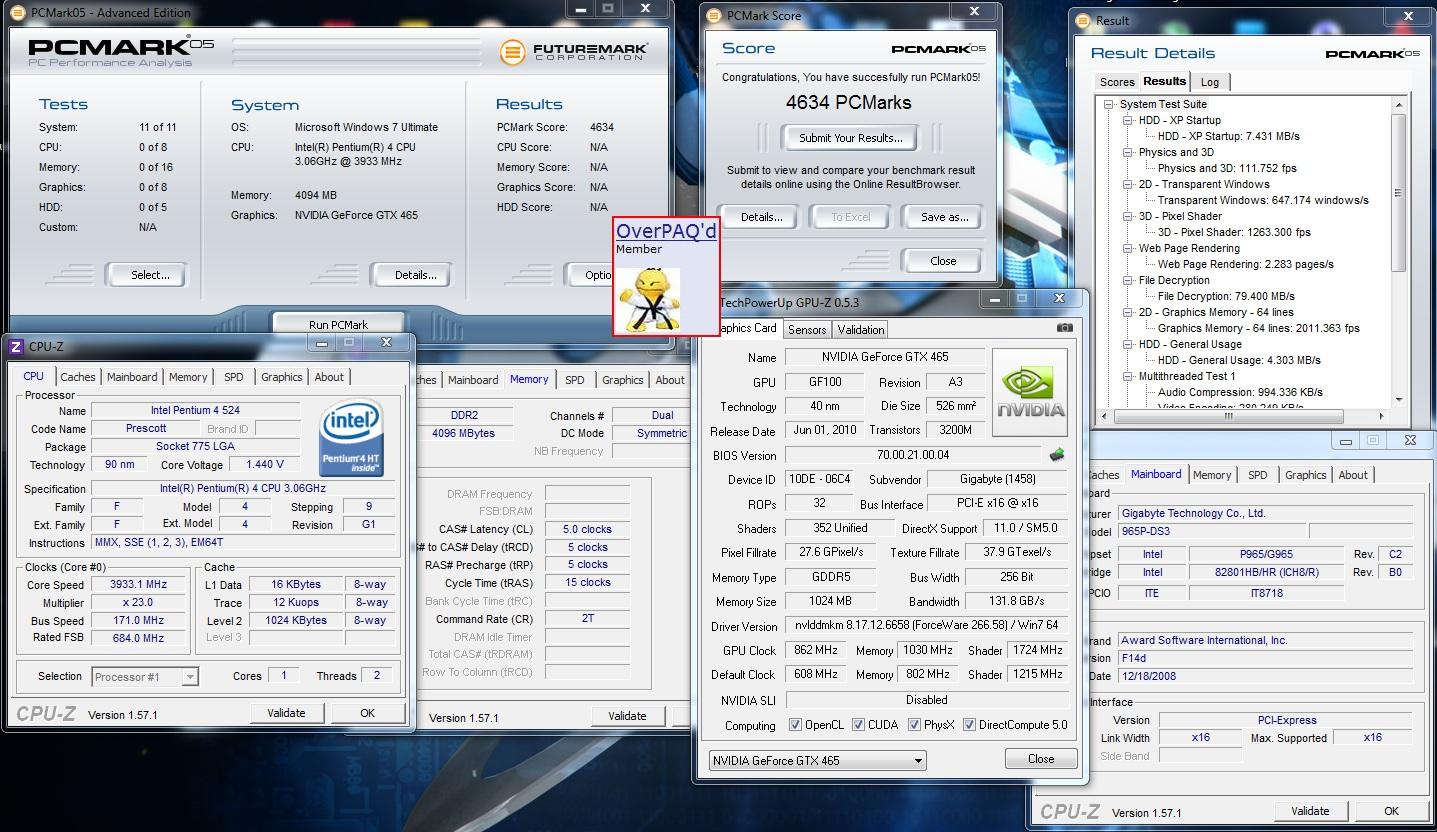The image size is (1437, 832).
Task: Click Validate in right CPU-Z Mainboard window
Action: click(1310, 811)
